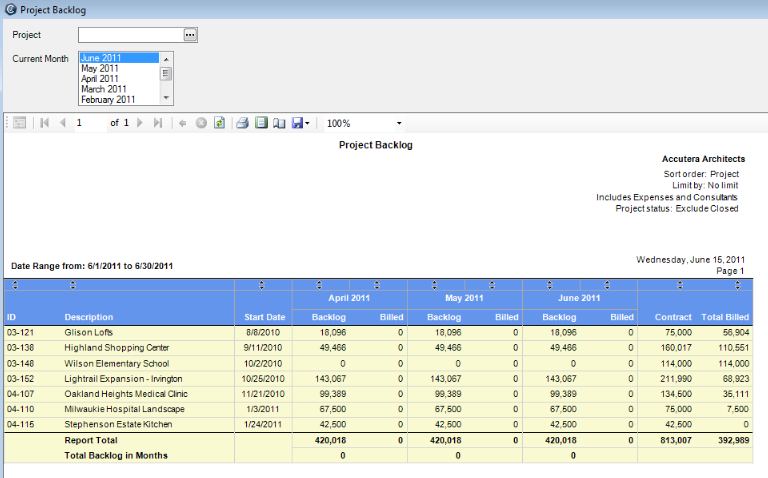
Task: Switch to print layout view
Action: pos(261,123)
